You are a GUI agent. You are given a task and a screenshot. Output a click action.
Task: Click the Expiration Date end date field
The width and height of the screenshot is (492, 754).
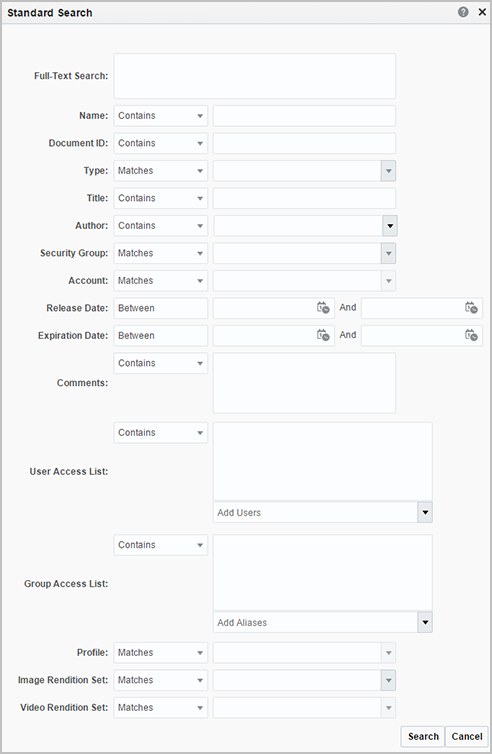pos(422,335)
